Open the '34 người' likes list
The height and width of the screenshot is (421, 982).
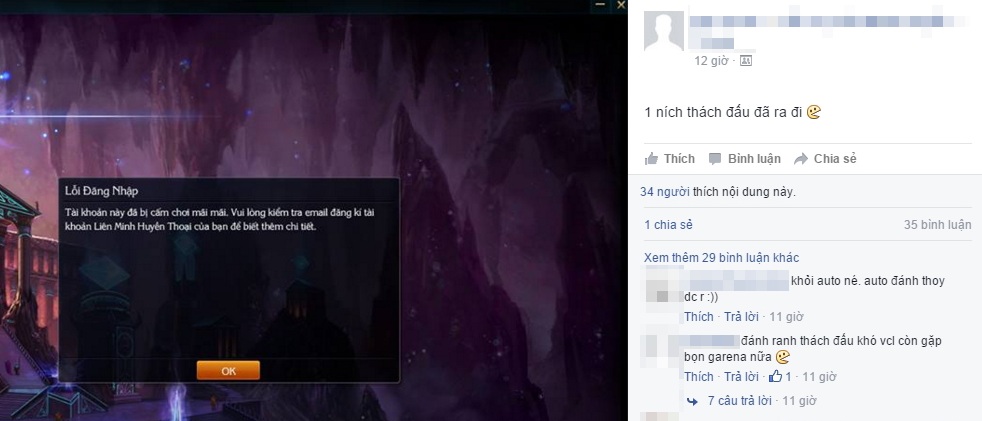coord(664,192)
